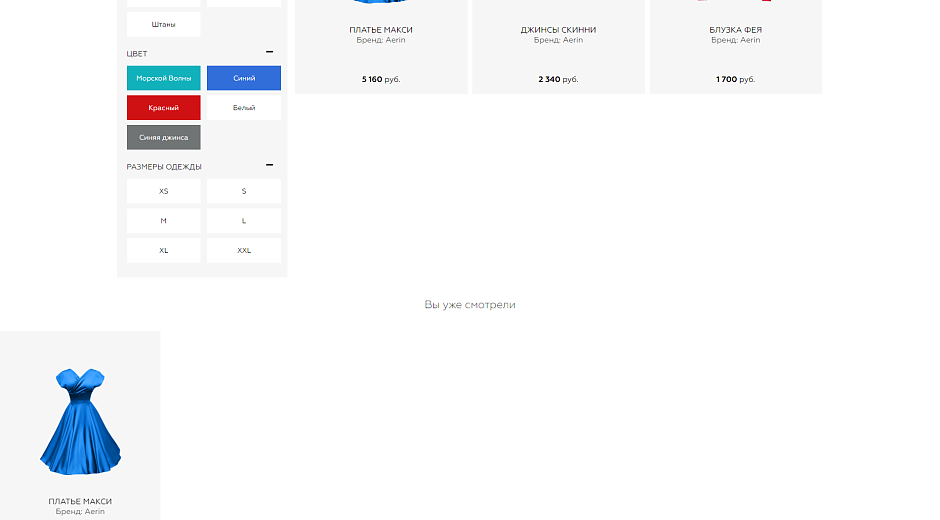Viewport: 940px width, 520px height.
Task: Filter by size XL
Action: pos(164,251)
